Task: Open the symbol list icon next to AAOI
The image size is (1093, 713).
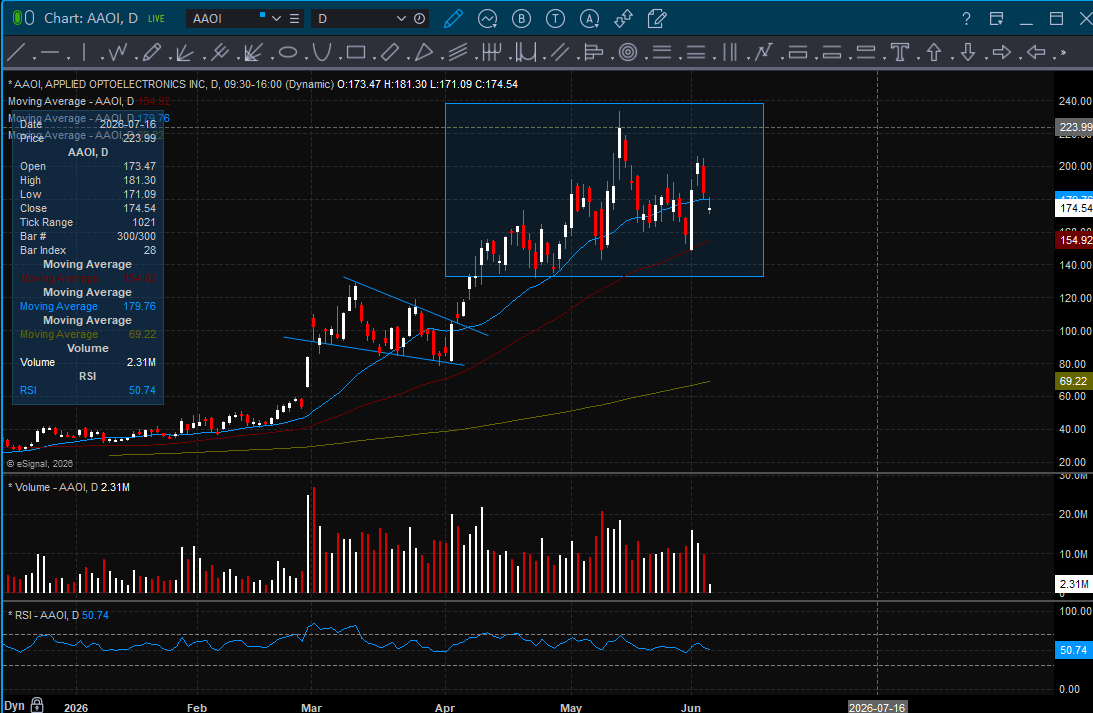Action: 295,19
